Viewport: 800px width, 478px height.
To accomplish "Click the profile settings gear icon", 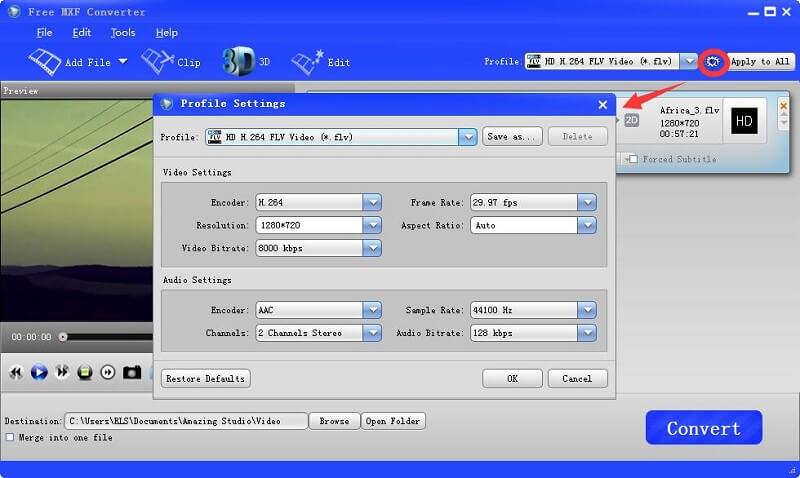I will pos(712,62).
